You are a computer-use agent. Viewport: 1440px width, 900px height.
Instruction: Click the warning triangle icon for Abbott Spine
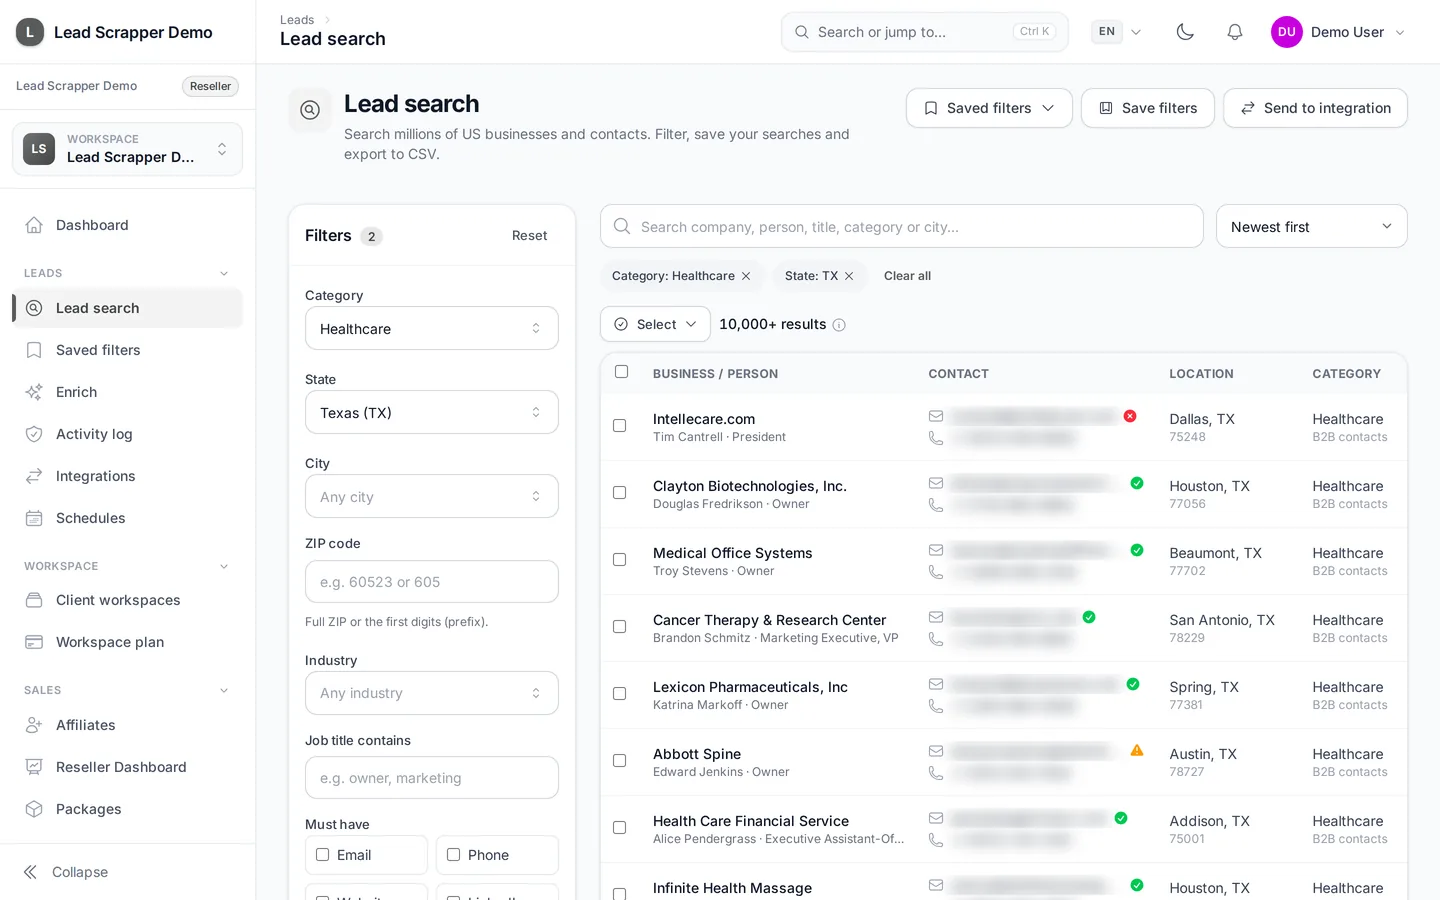pyautogui.click(x=1137, y=750)
